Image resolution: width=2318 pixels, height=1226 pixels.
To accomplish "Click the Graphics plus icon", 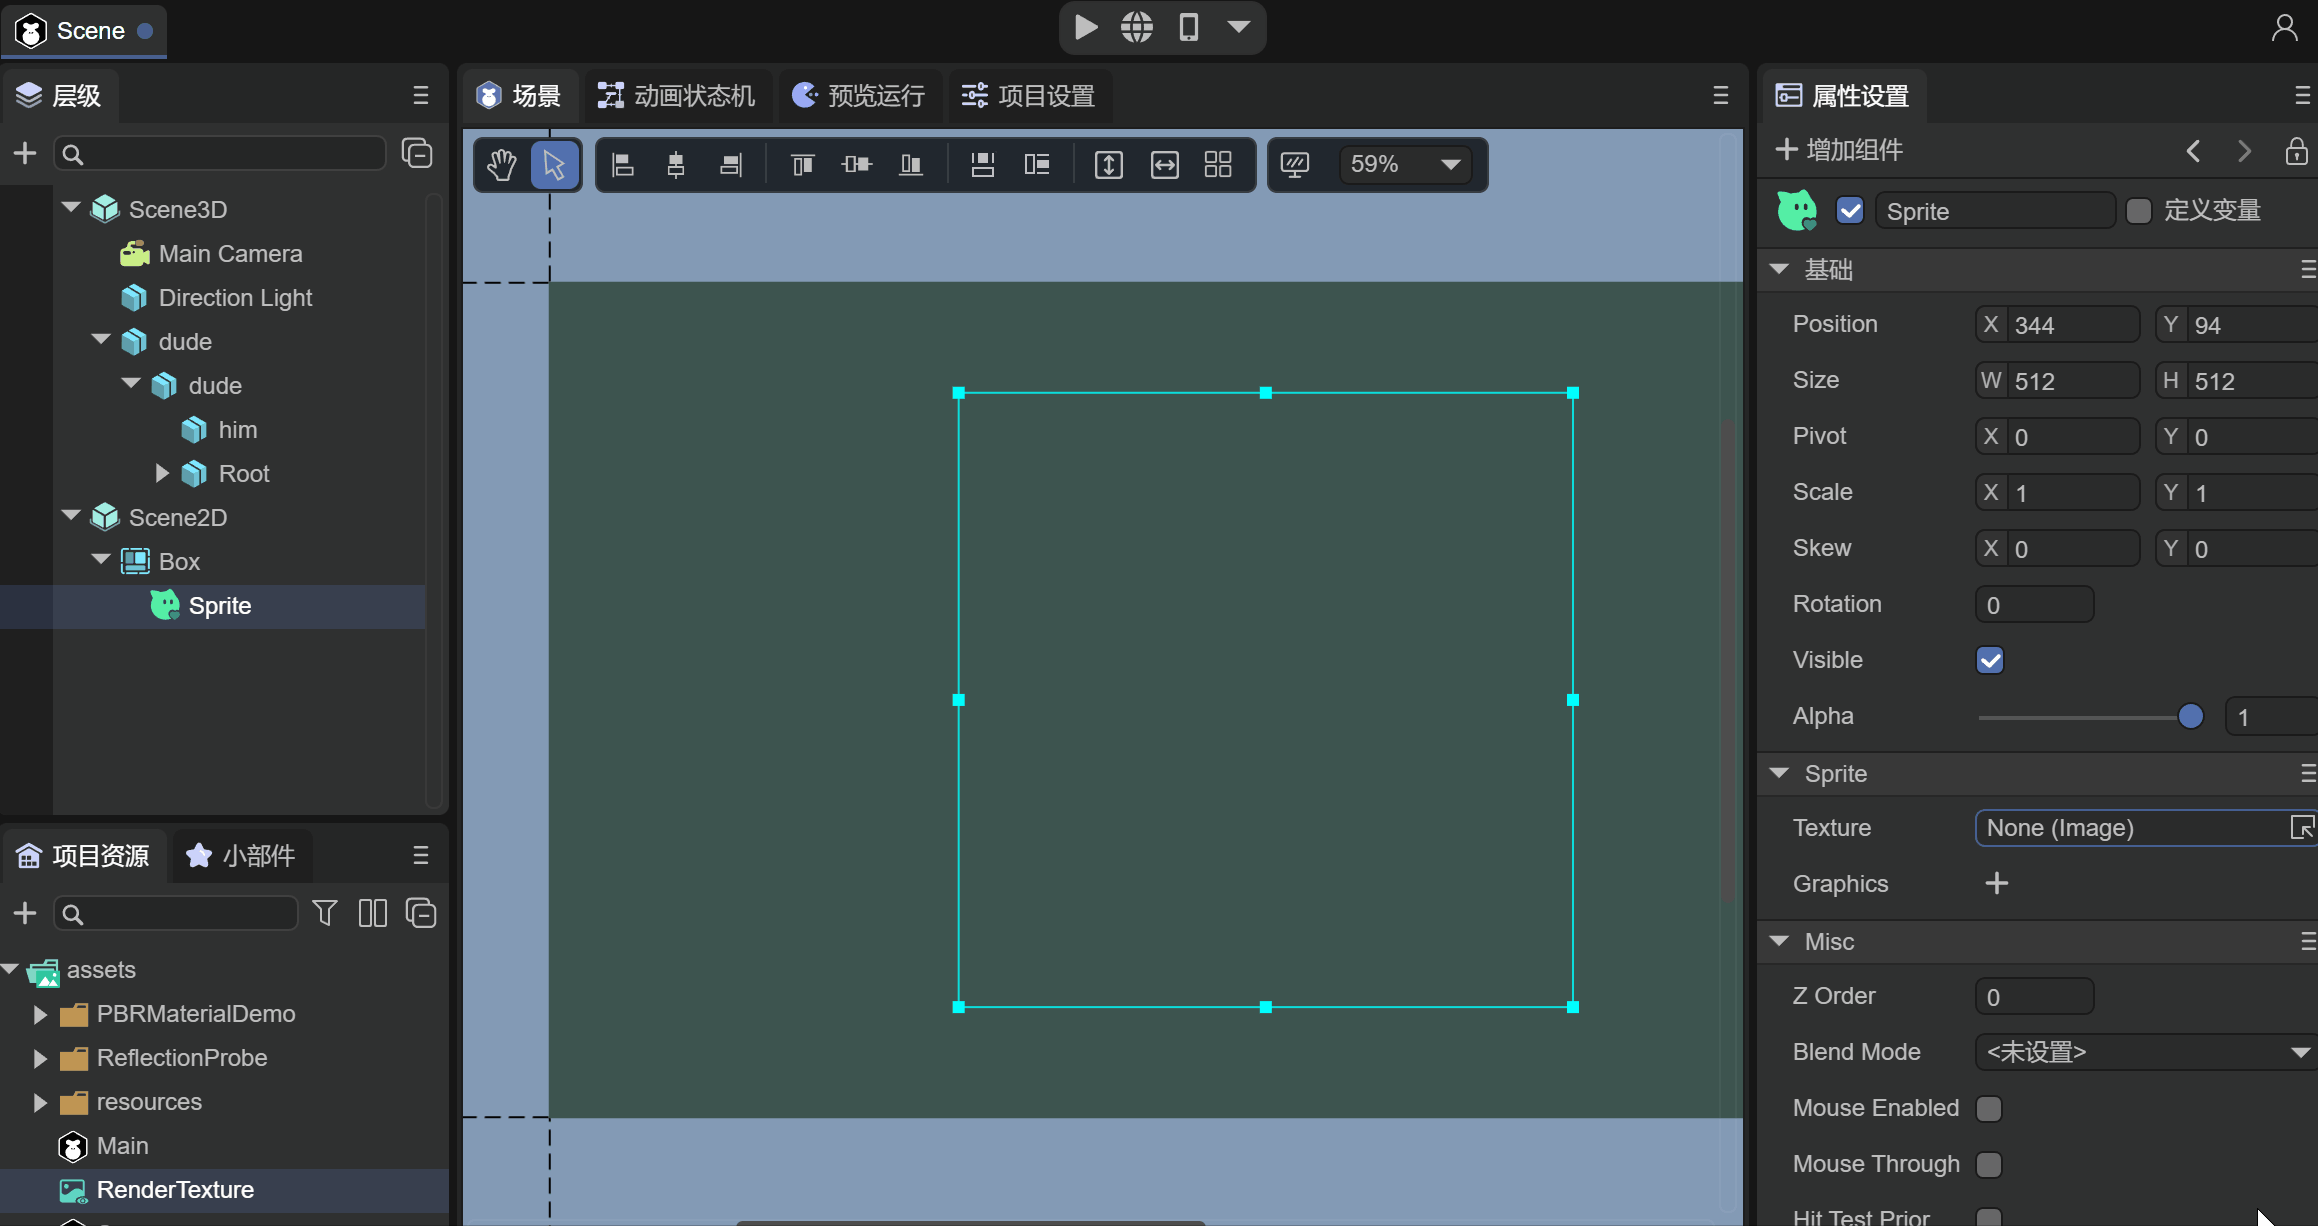I will (x=1996, y=884).
